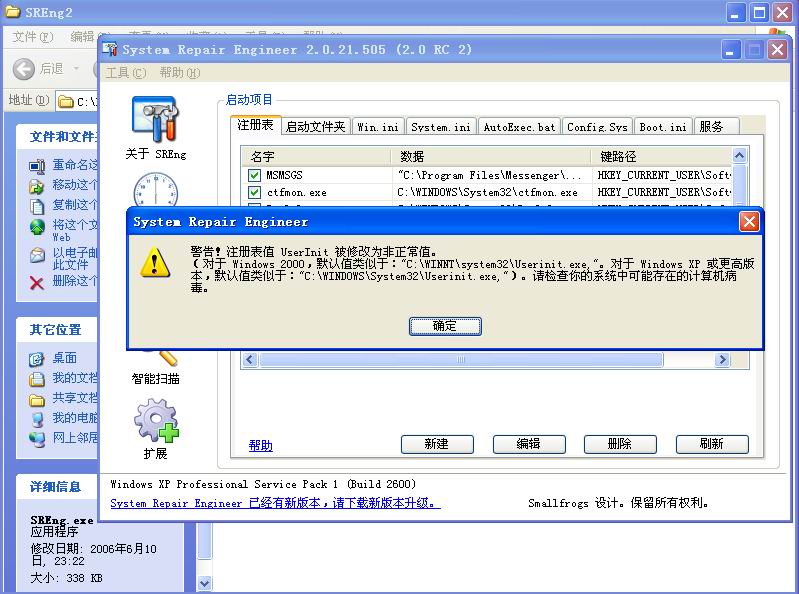The width and height of the screenshot is (799, 594).
Task: Click the publish-to-Web globe icon
Action: (37, 227)
